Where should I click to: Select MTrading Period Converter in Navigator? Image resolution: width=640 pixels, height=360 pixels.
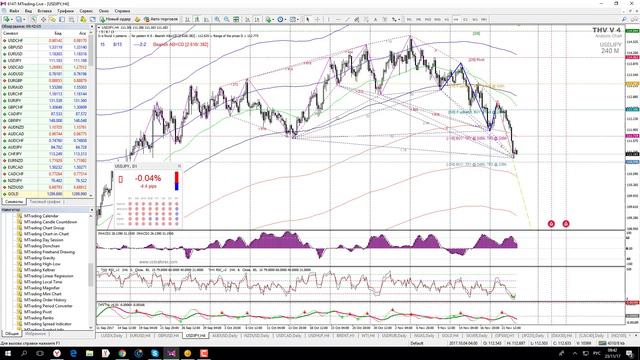48,306
